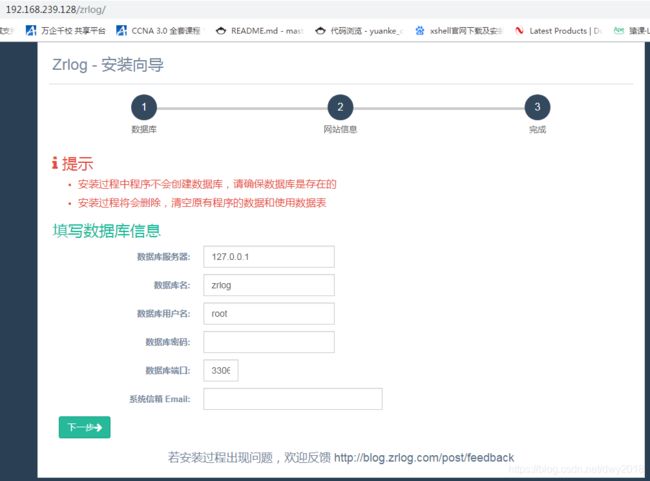Image resolution: width=650 pixels, height=481 pixels.
Task: Focus the 数据库服务器 field with 127.0.0.1
Action: click(269, 257)
